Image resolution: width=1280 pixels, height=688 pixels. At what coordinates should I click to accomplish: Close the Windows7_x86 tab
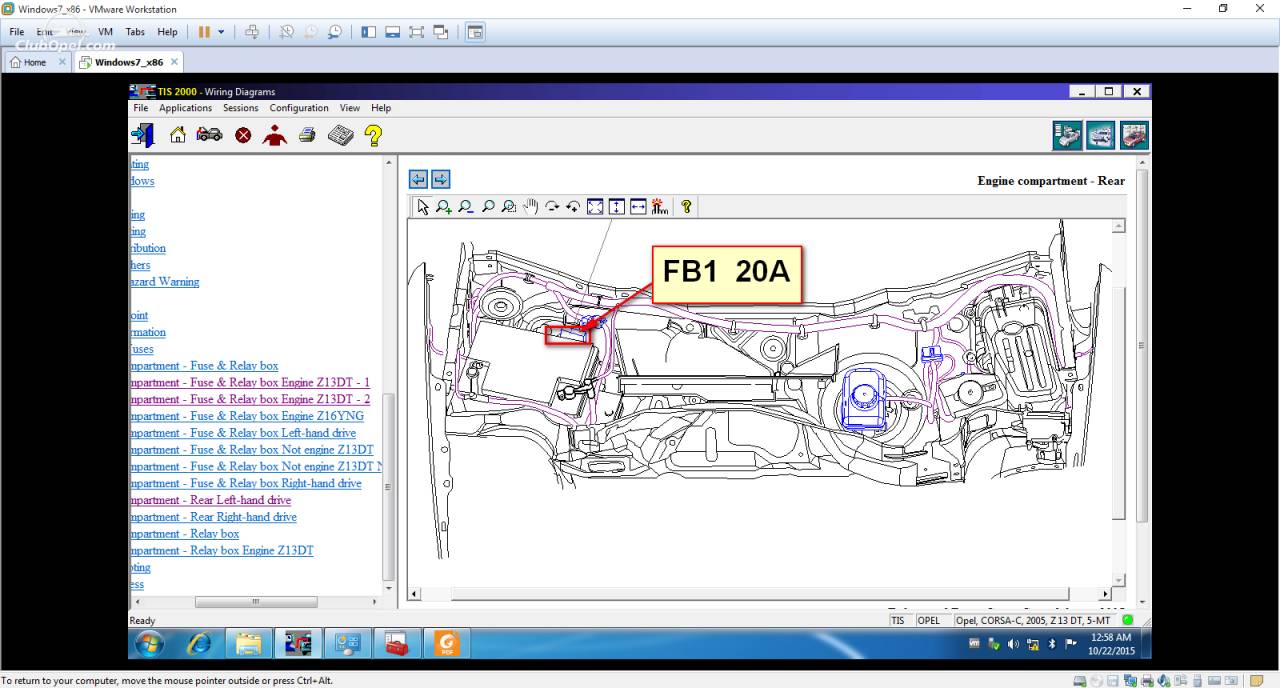[174, 62]
